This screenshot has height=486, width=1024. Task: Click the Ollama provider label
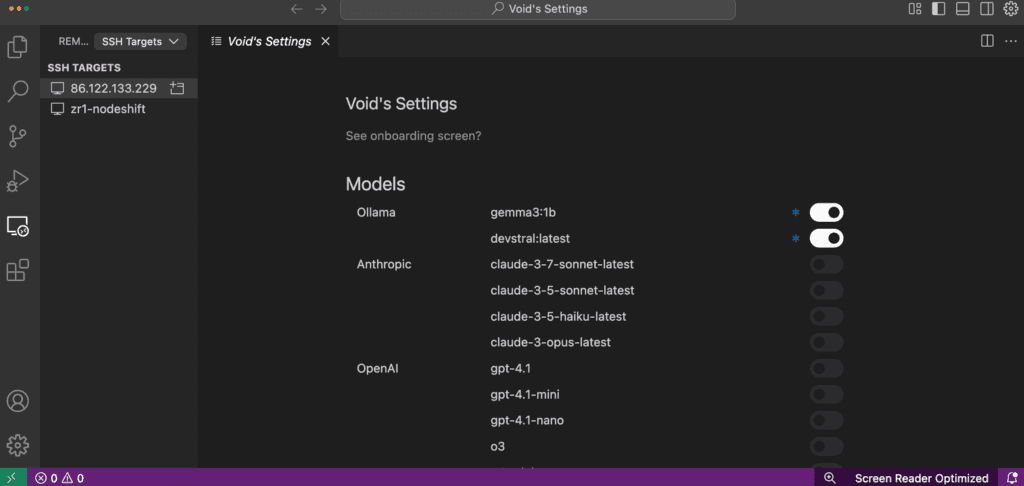point(376,212)
